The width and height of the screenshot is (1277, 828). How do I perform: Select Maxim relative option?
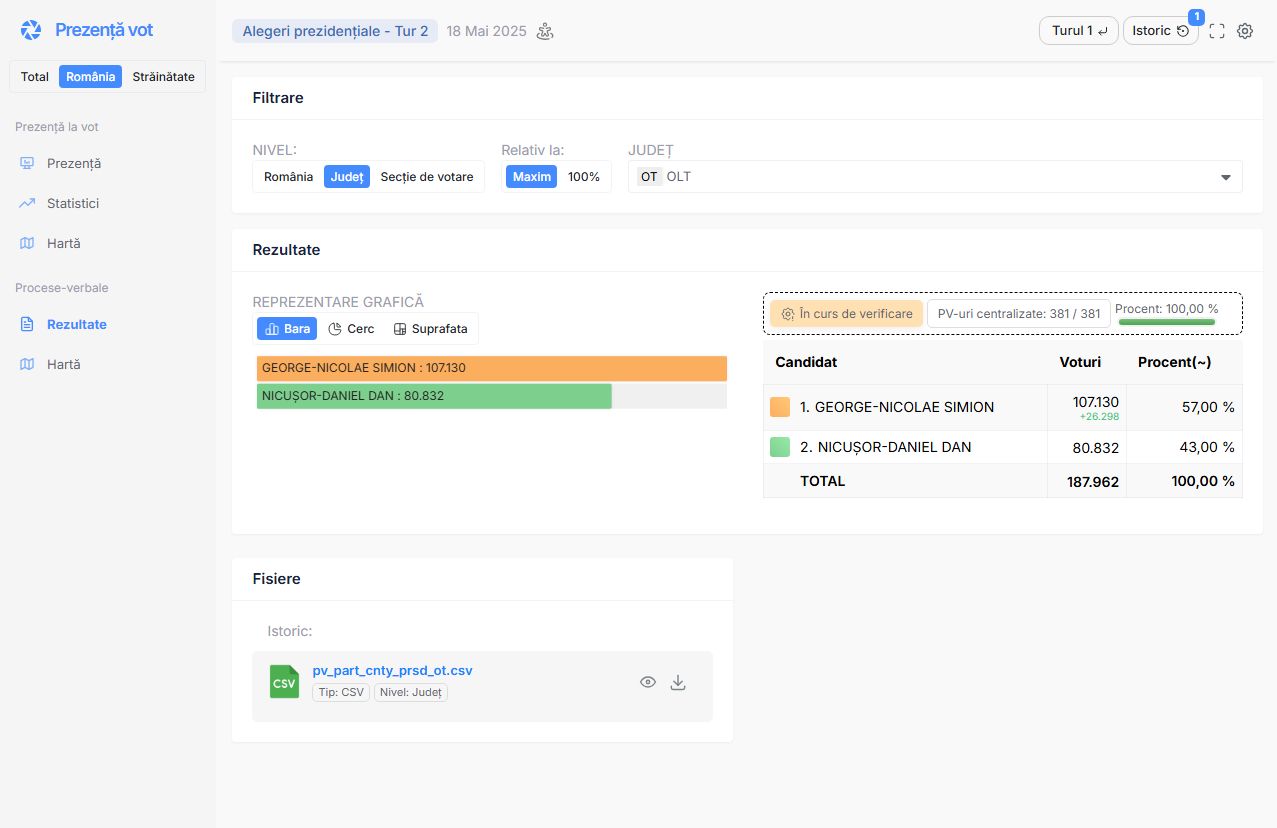click(532, 177)
